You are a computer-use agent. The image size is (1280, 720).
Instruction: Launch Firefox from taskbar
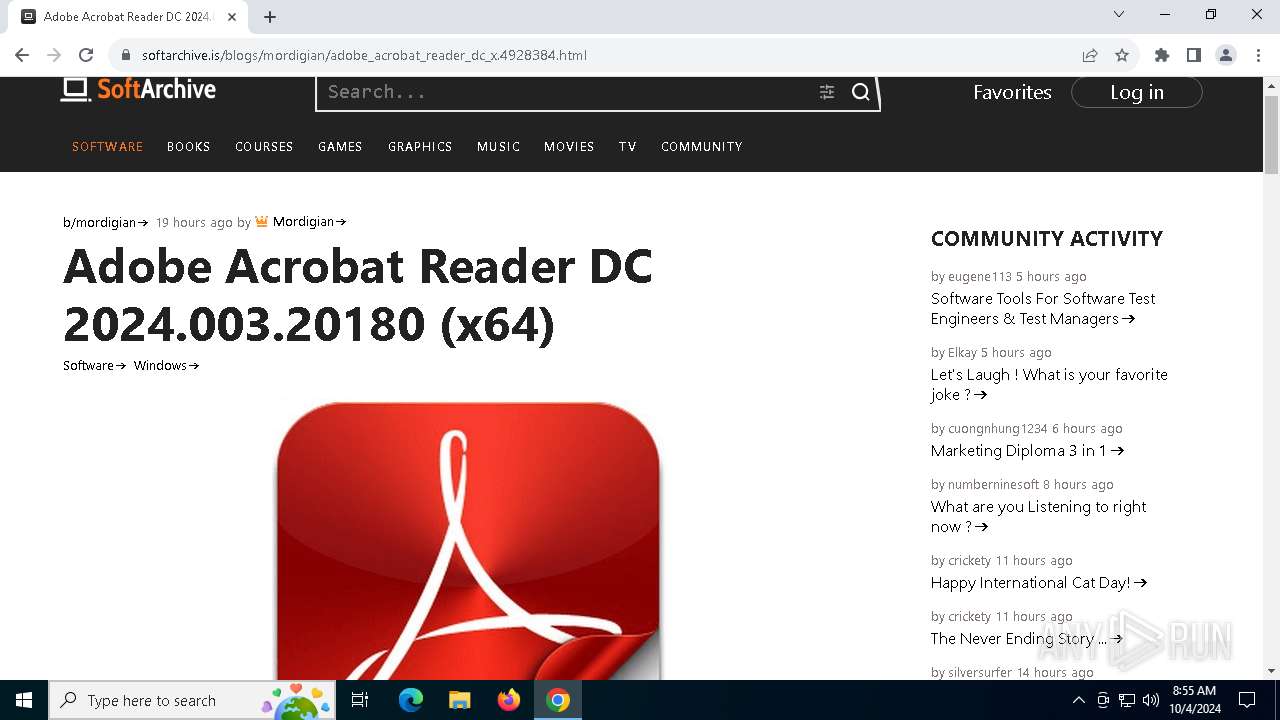[509, 700]
